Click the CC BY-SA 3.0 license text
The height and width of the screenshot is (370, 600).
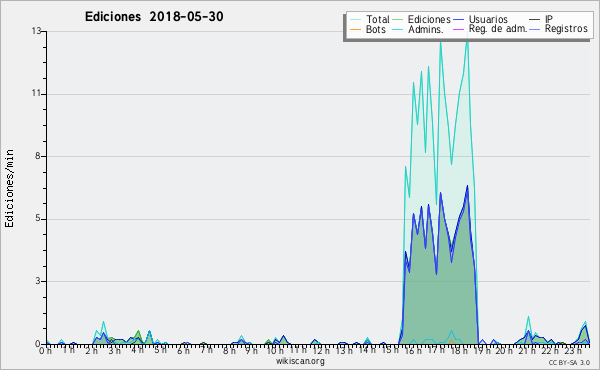click(569, 363)
